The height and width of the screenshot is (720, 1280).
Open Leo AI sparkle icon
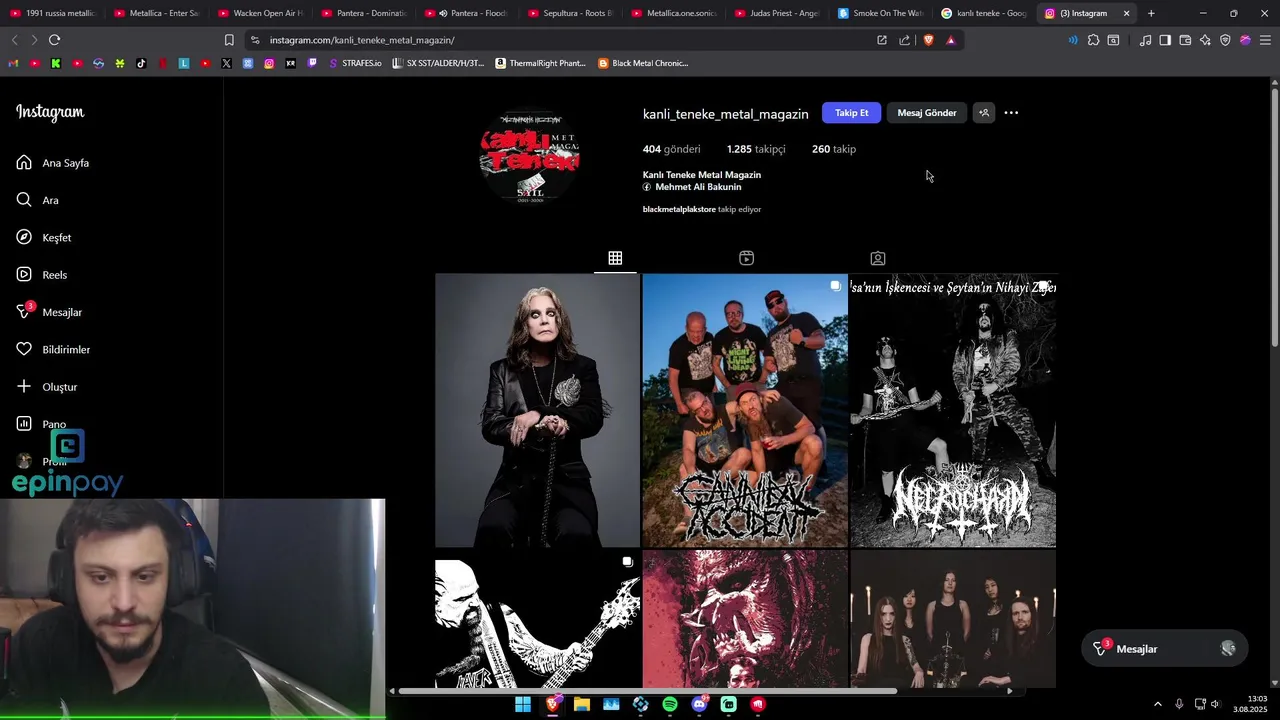tap(1205, 40)
